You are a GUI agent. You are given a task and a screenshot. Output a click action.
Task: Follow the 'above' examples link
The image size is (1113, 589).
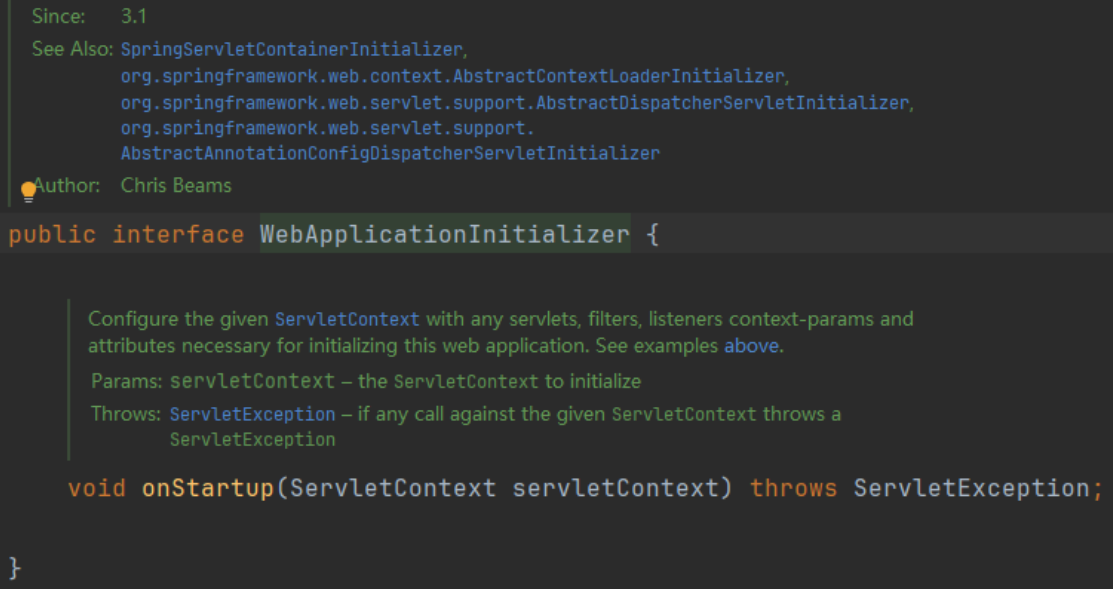[752, 346]
